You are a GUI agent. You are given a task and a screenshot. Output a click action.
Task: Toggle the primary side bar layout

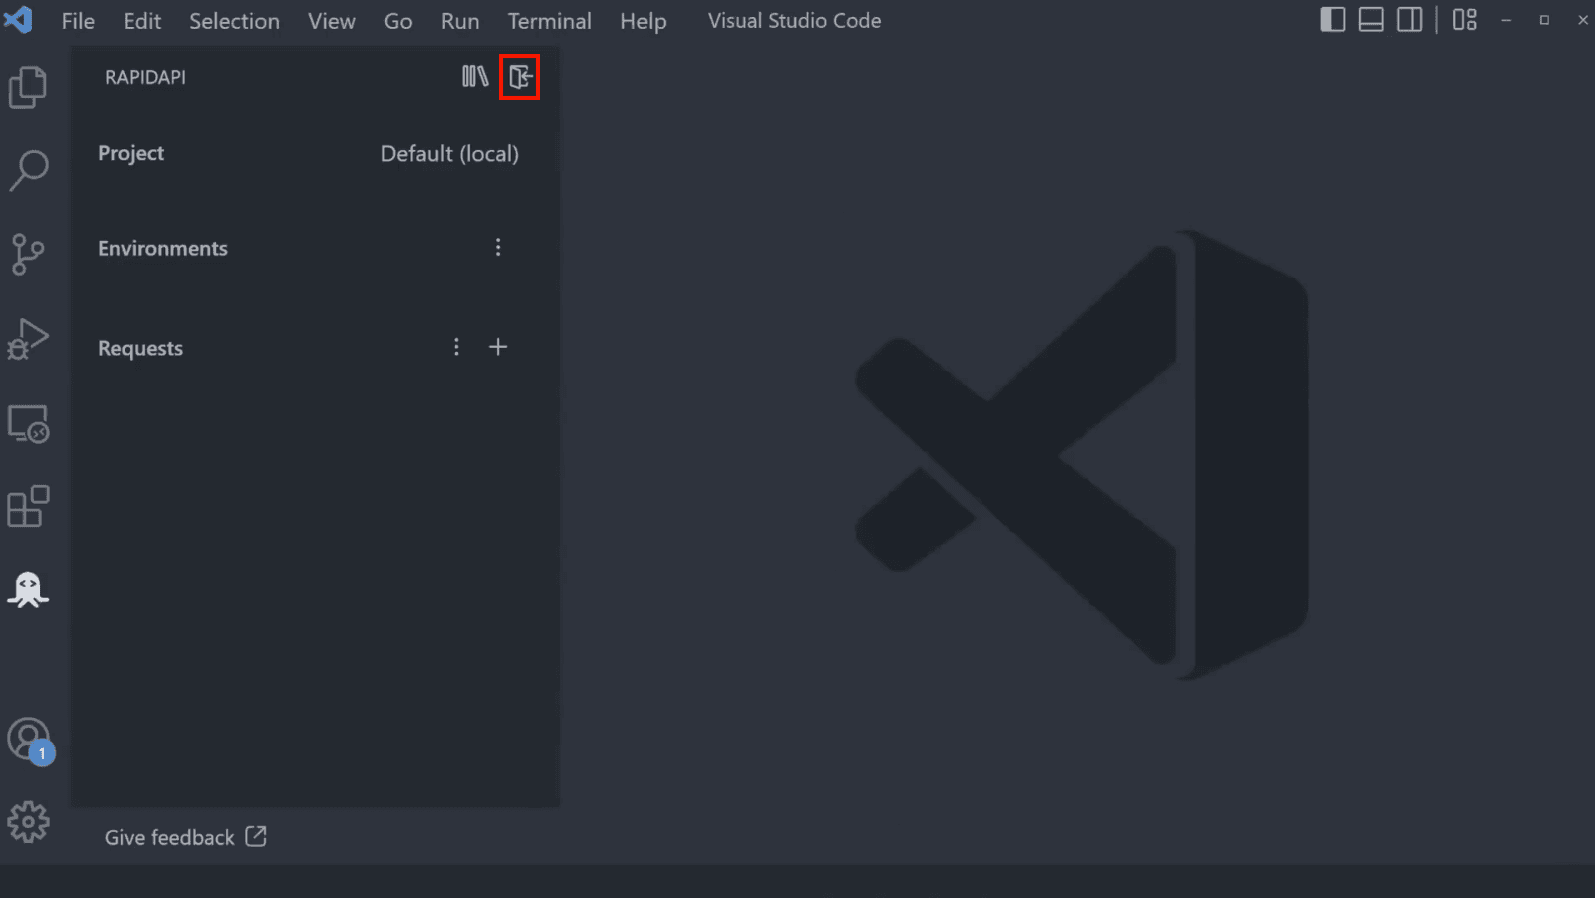tap(1332, 20)
